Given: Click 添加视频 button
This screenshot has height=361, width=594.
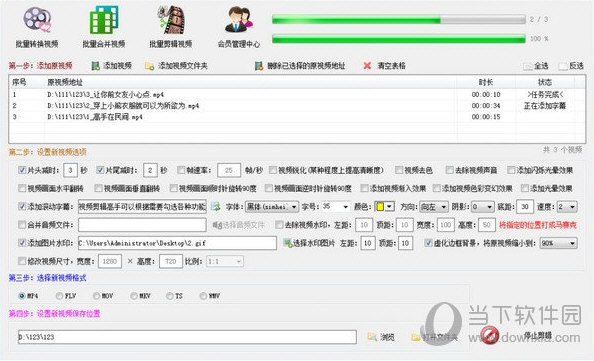Looking at the screenshot, I should point(112,66).
